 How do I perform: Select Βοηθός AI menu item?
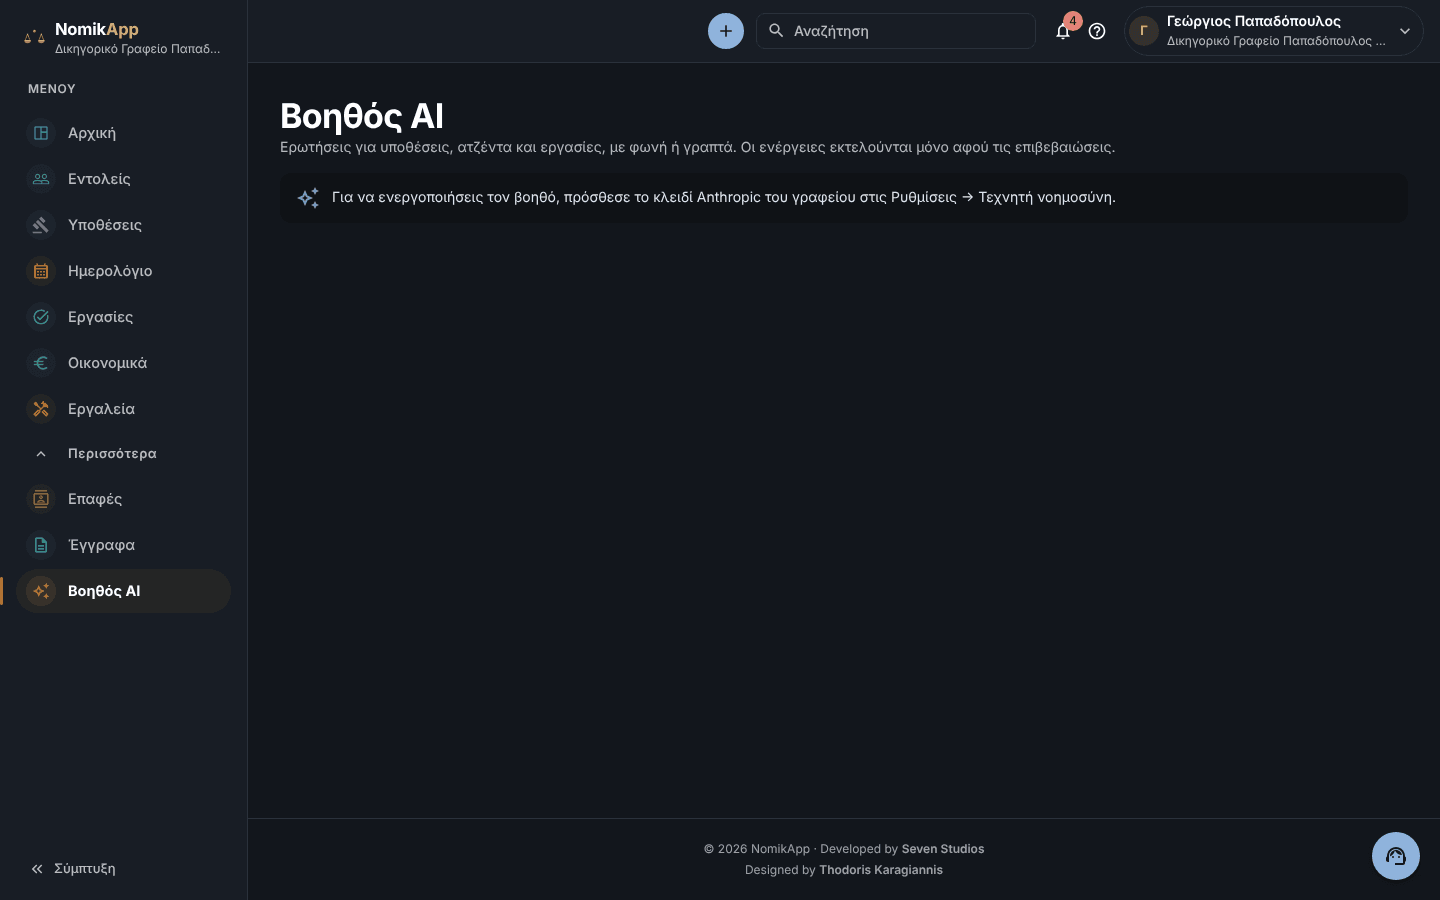[x=123, y=591]
